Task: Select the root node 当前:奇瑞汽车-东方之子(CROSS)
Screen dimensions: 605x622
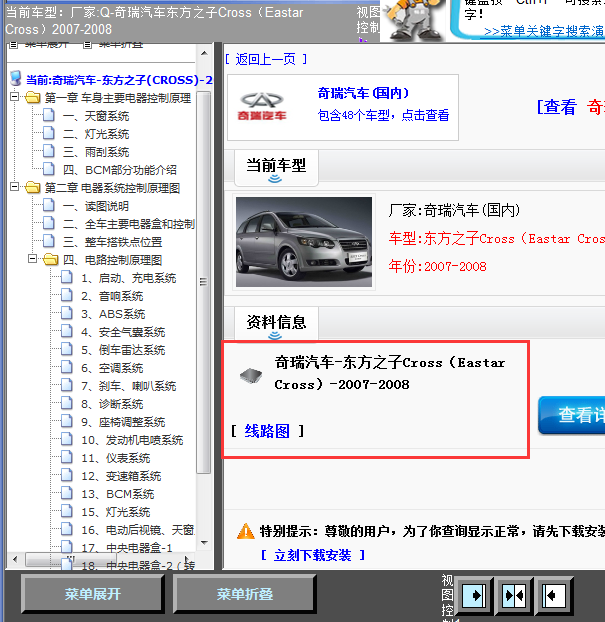Action: (x=119, y=80)
